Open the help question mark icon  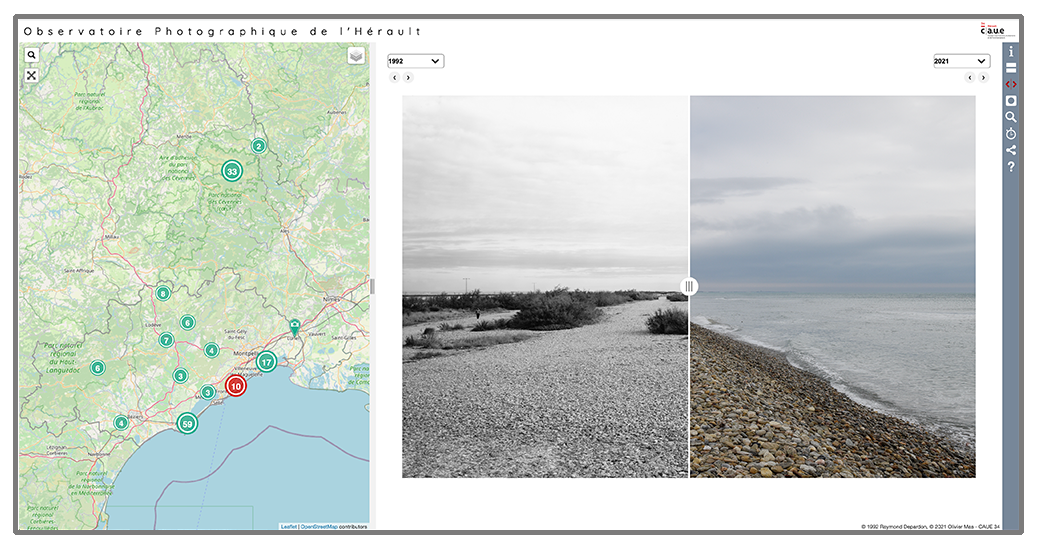pyautogui.click(x=1011, y=167)
